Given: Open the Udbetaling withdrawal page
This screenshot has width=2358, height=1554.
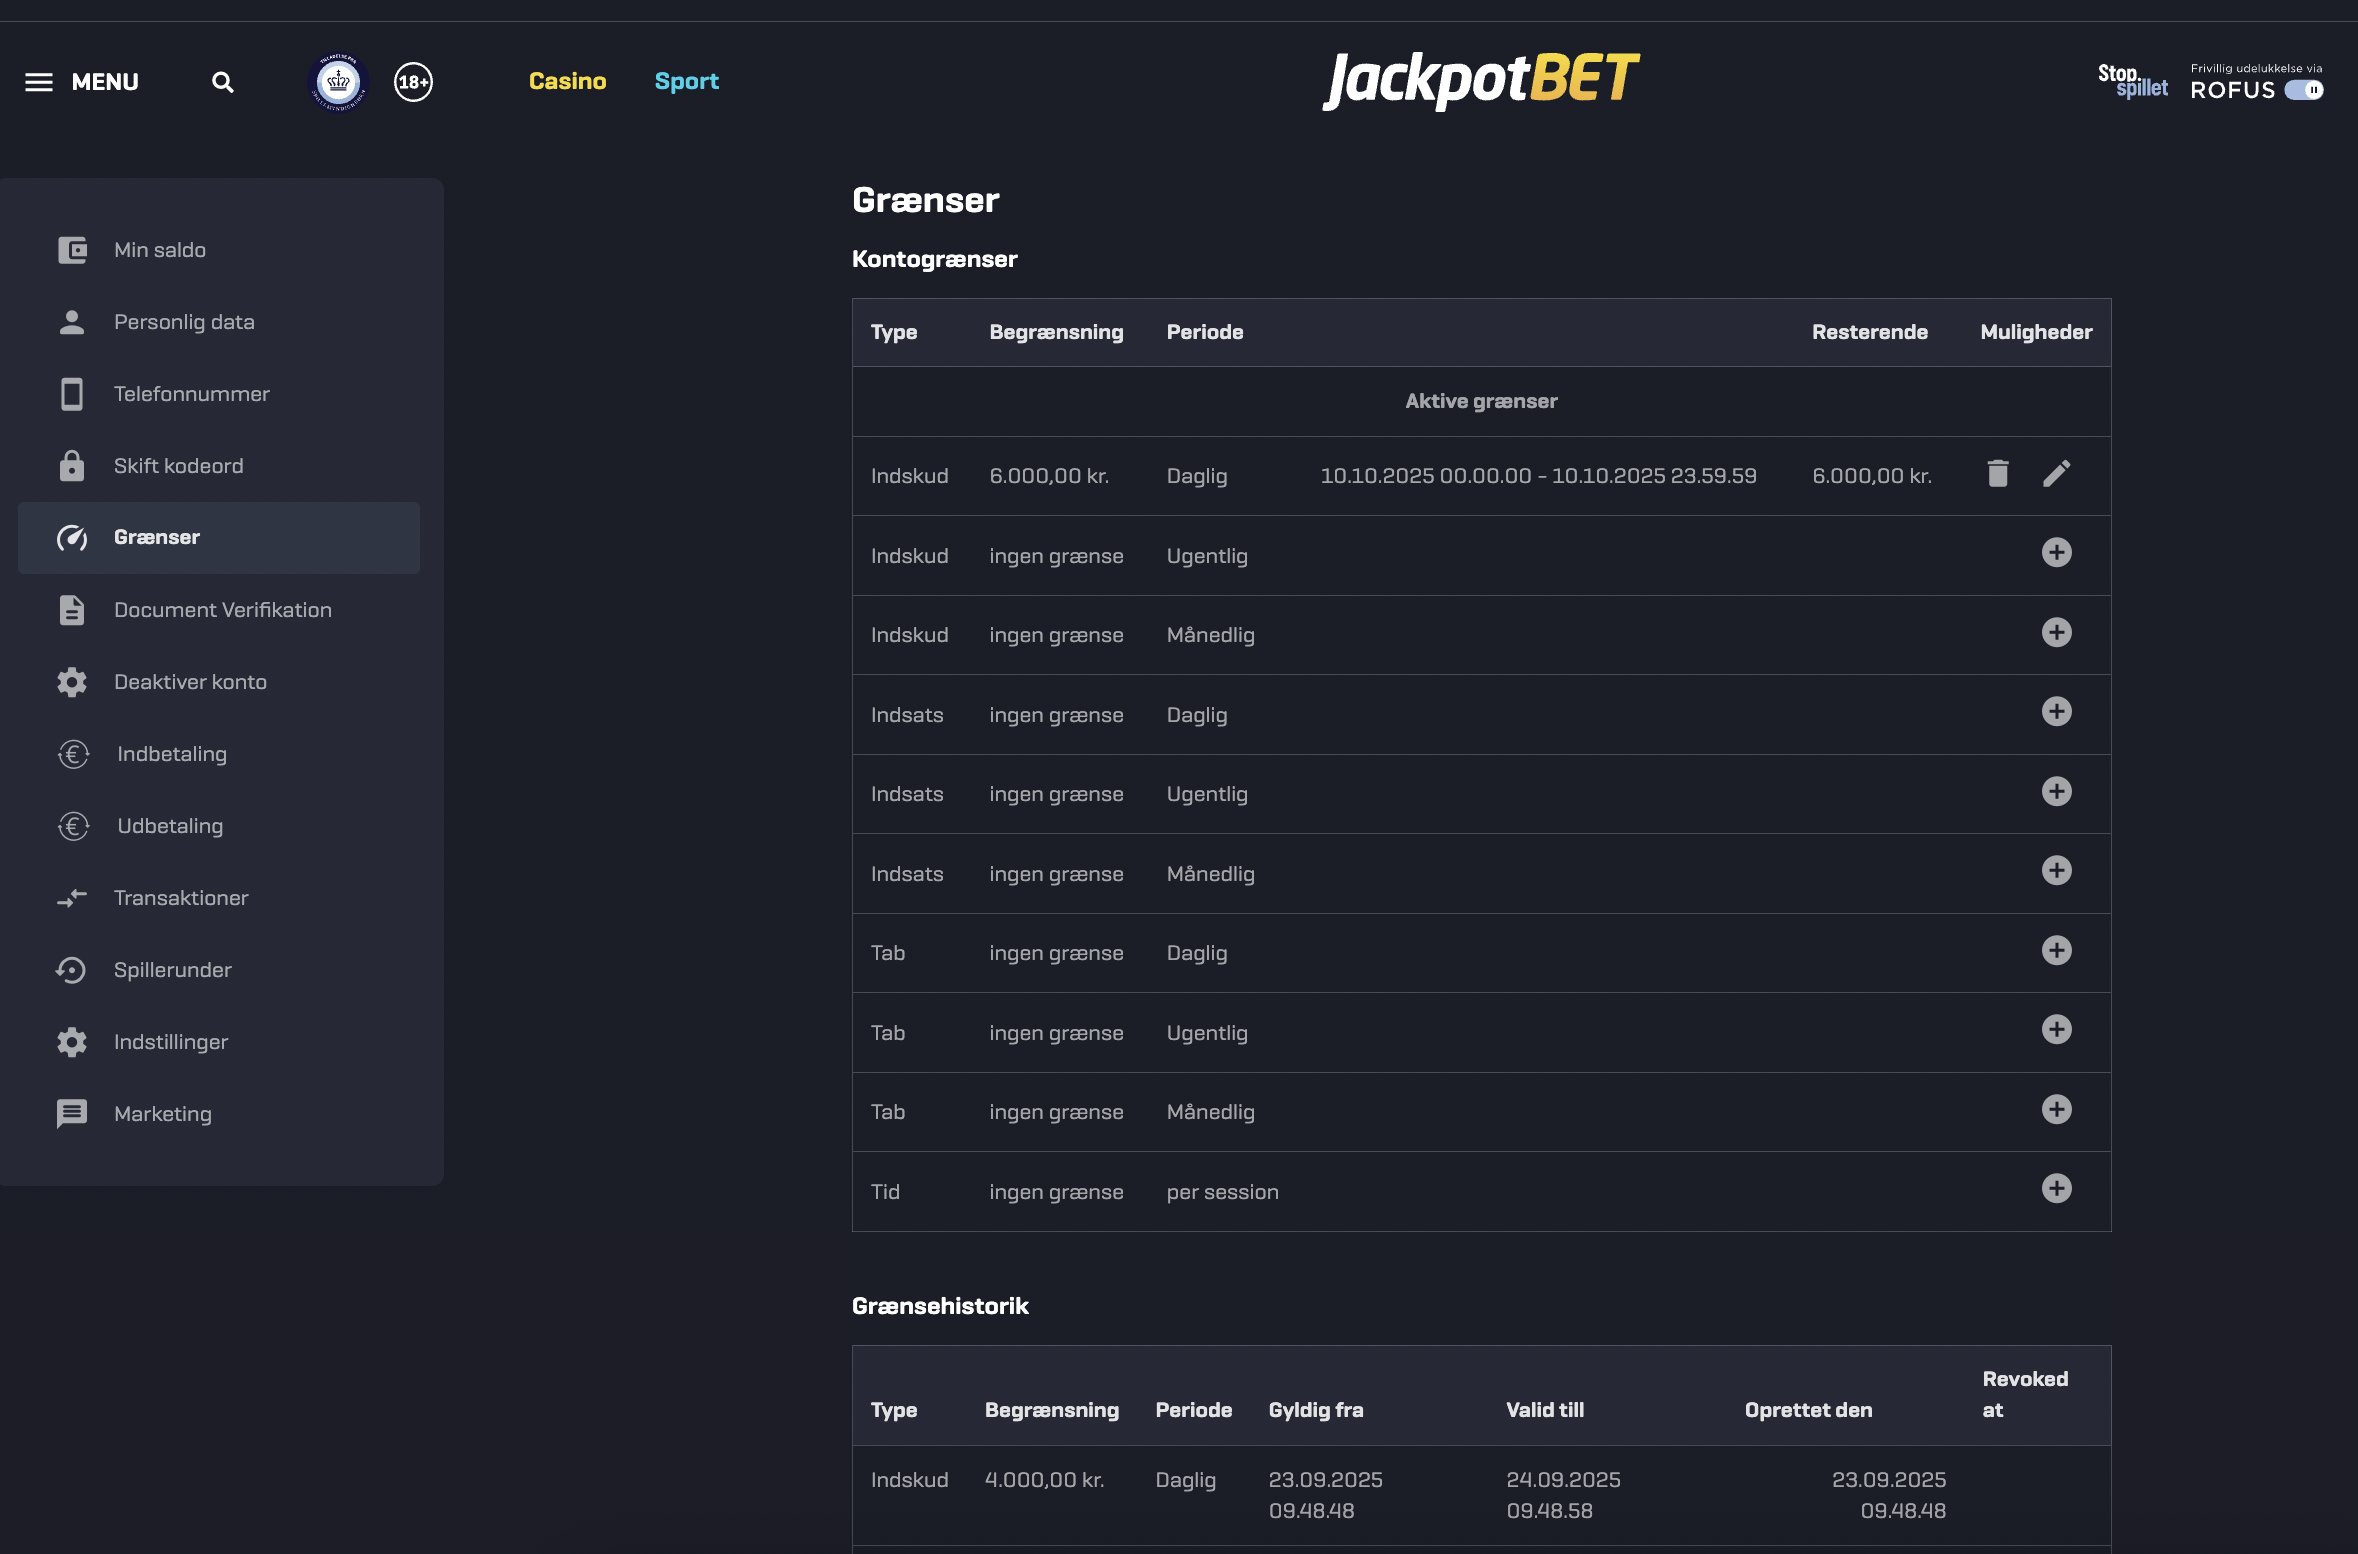Looking at the screenshot, I should click(x=170, y=826).
